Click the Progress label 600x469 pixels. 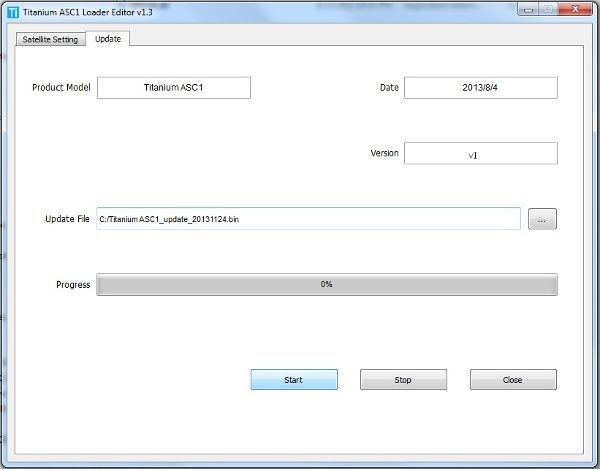pyautogui.click(x=73, y=285)
